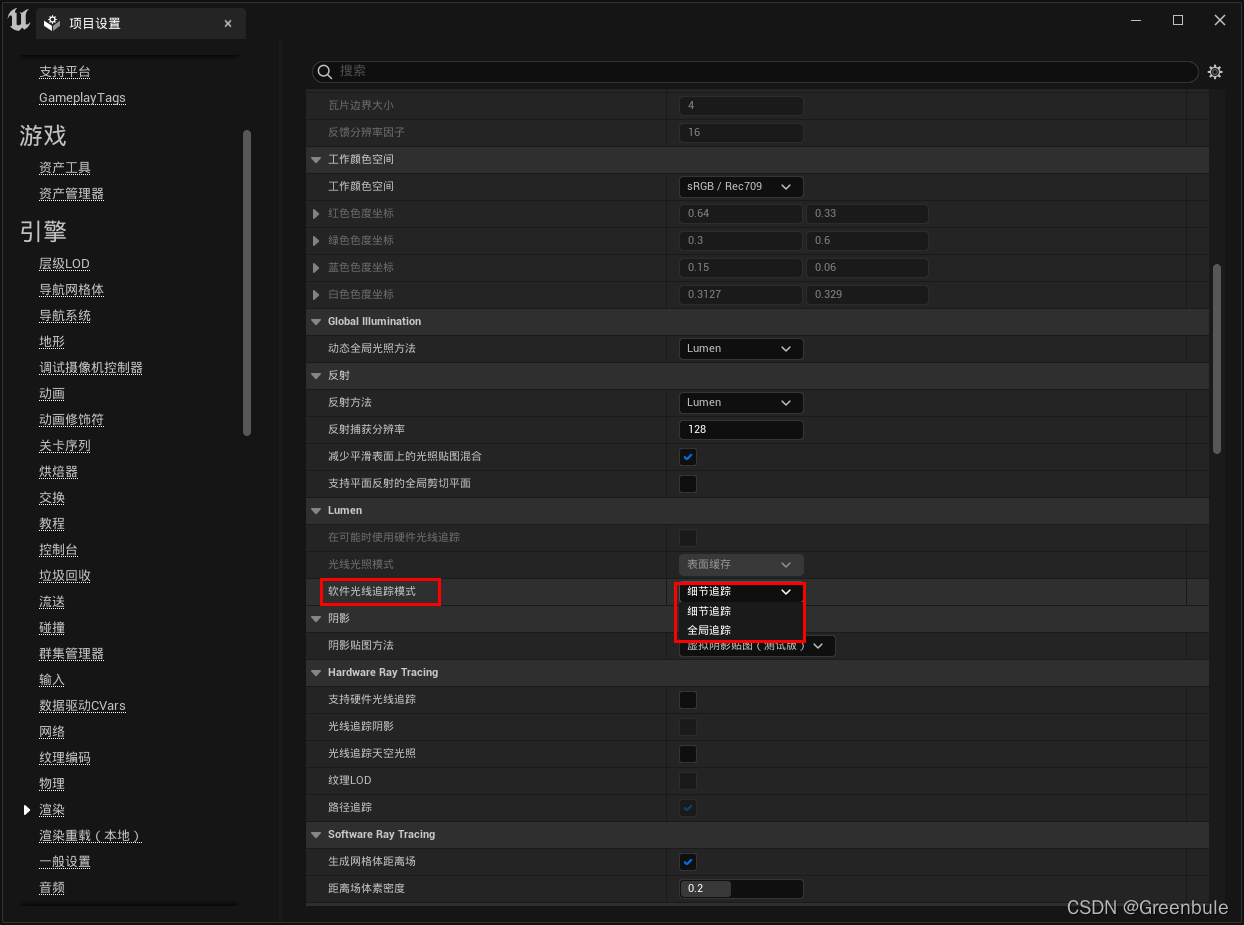This screenshot has height=925, width=1244.
Task: Collapse the 反射 section
Action: (x=316, y=375)
